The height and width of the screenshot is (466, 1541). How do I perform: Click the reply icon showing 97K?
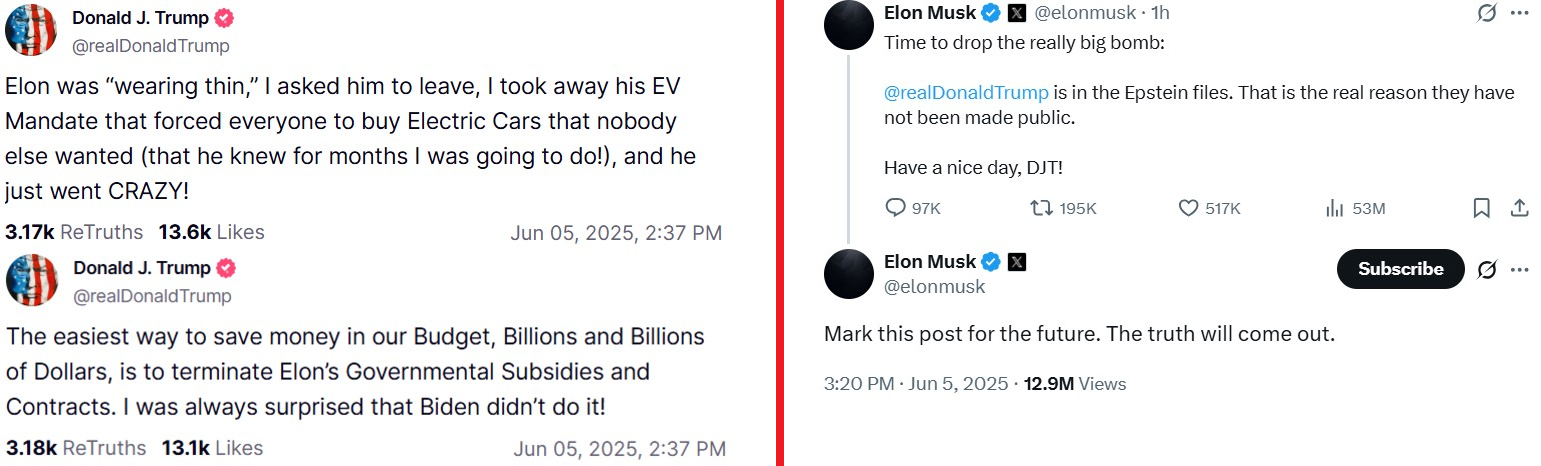tap(896, 208)
